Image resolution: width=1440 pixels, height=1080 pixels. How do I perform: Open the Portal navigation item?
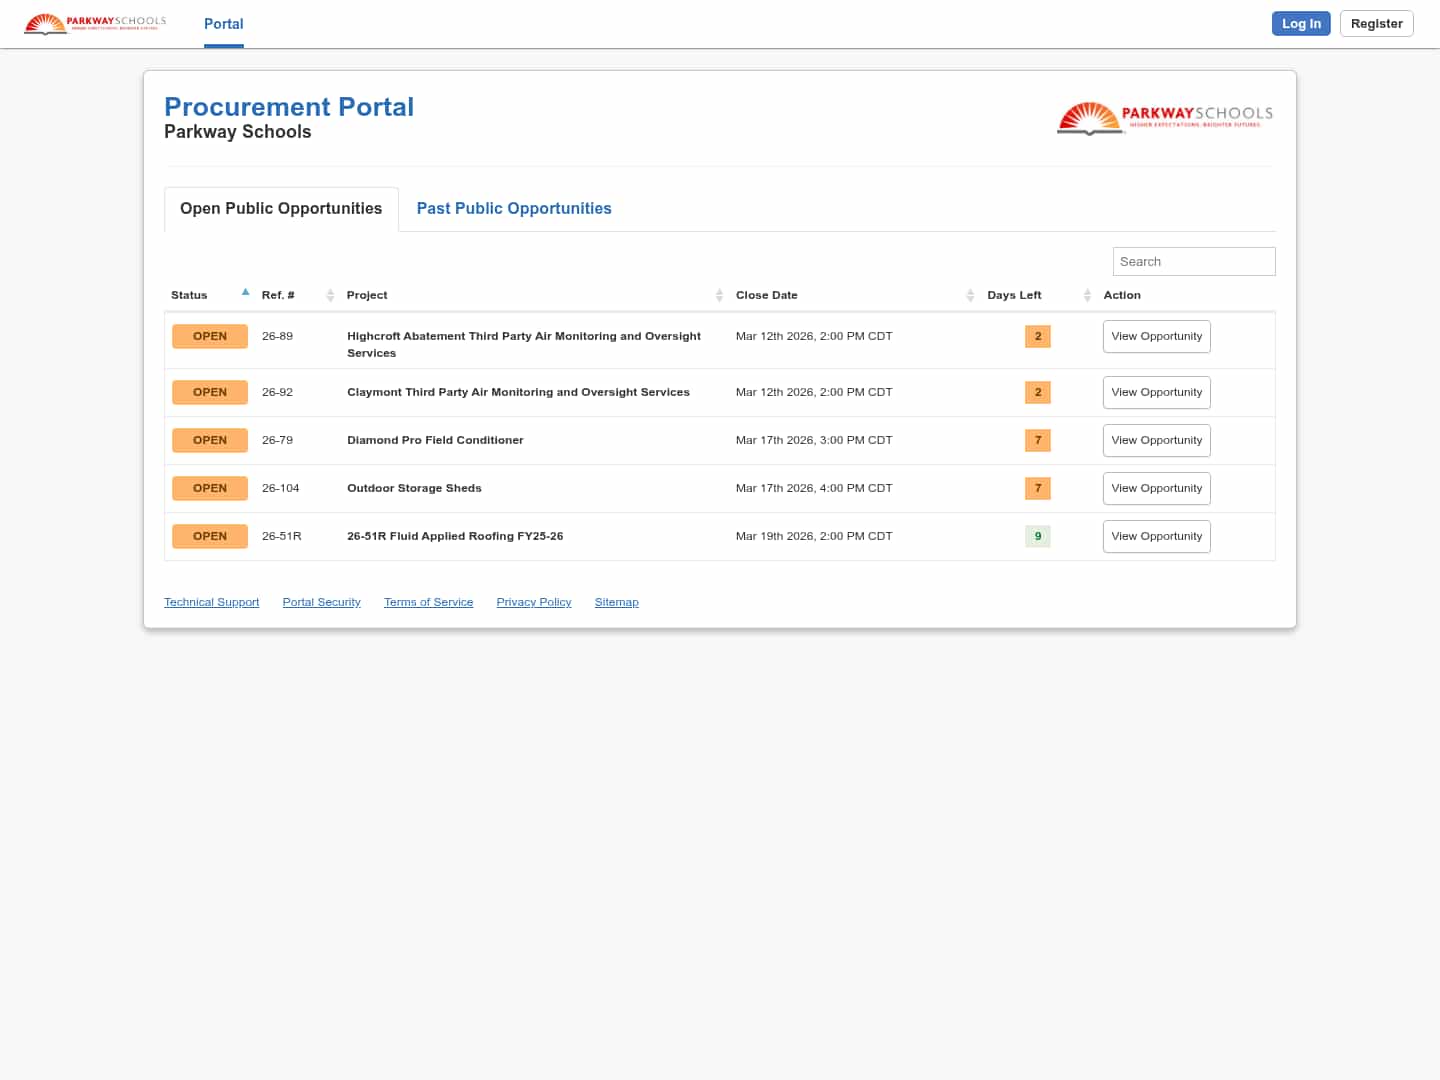[224, 24]
